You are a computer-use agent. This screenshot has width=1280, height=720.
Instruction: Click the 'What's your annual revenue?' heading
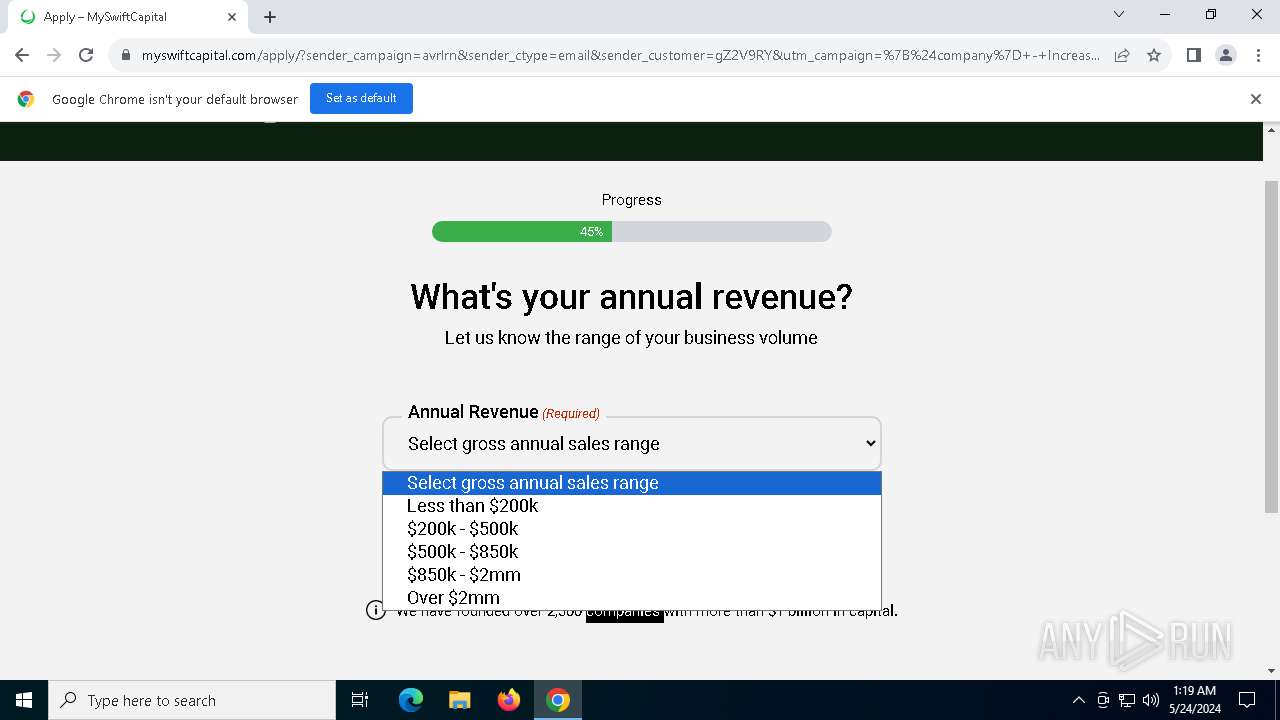pyautogui.click(x=632, y=297)
